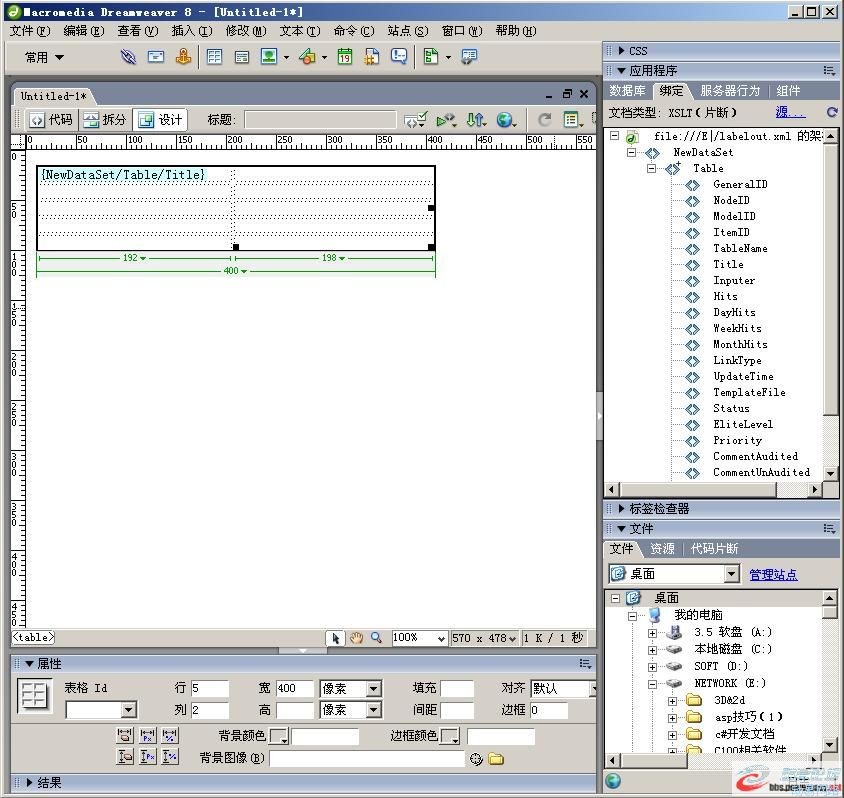Insert a named anchor from toolbar
The width and height of the screenshot is (844, 798).
[x=183, y=57]
